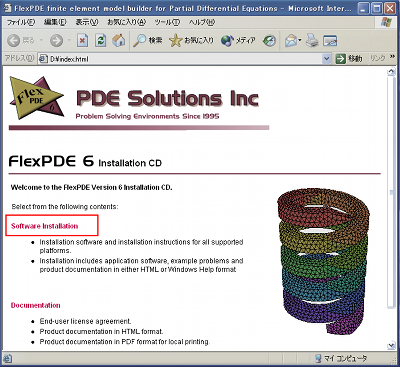This screenshot has width=400, height=367.
Task: Refresh the page using the Refresh icon
Action: coord(100,41)
